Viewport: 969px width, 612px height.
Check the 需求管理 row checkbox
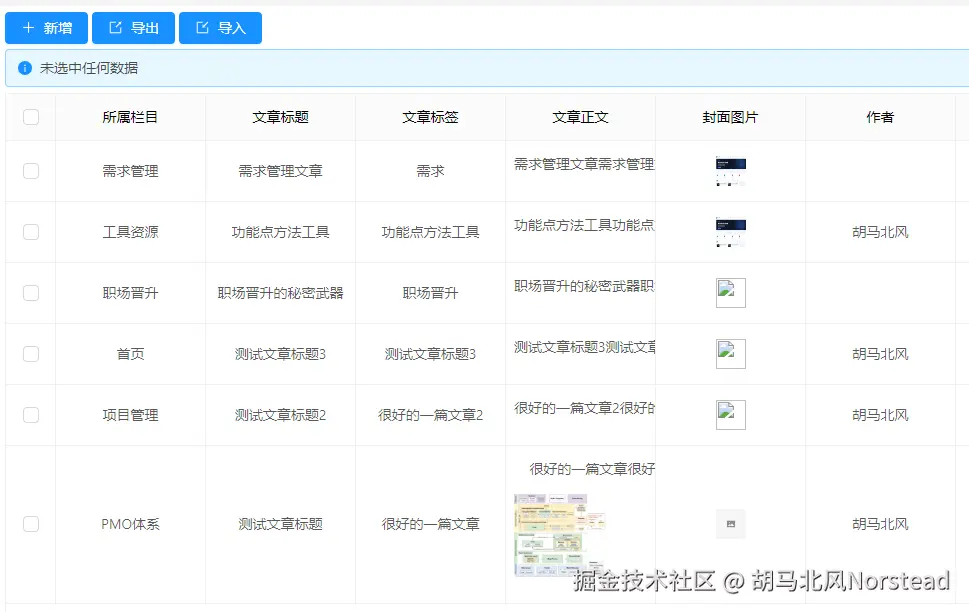tap(31, 171)
